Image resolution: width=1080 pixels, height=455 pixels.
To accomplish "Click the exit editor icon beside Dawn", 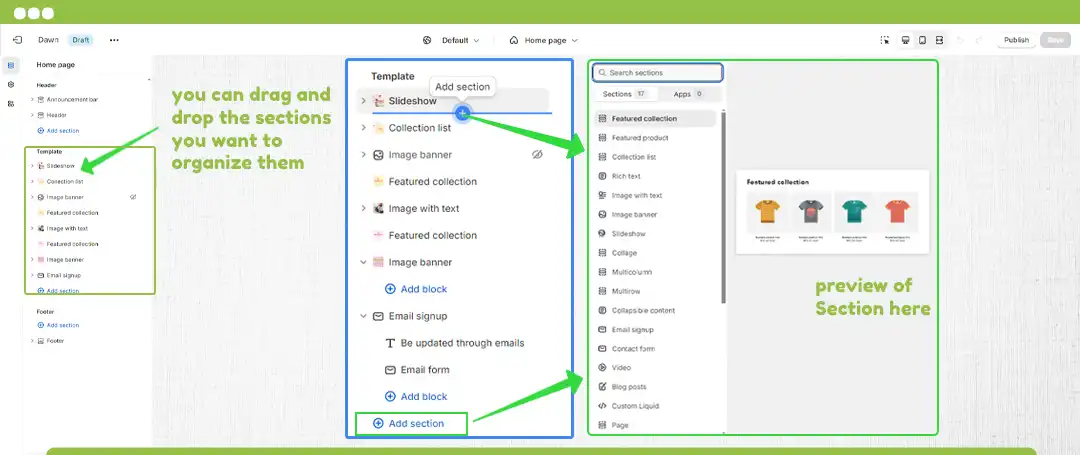I will point(17,40).
